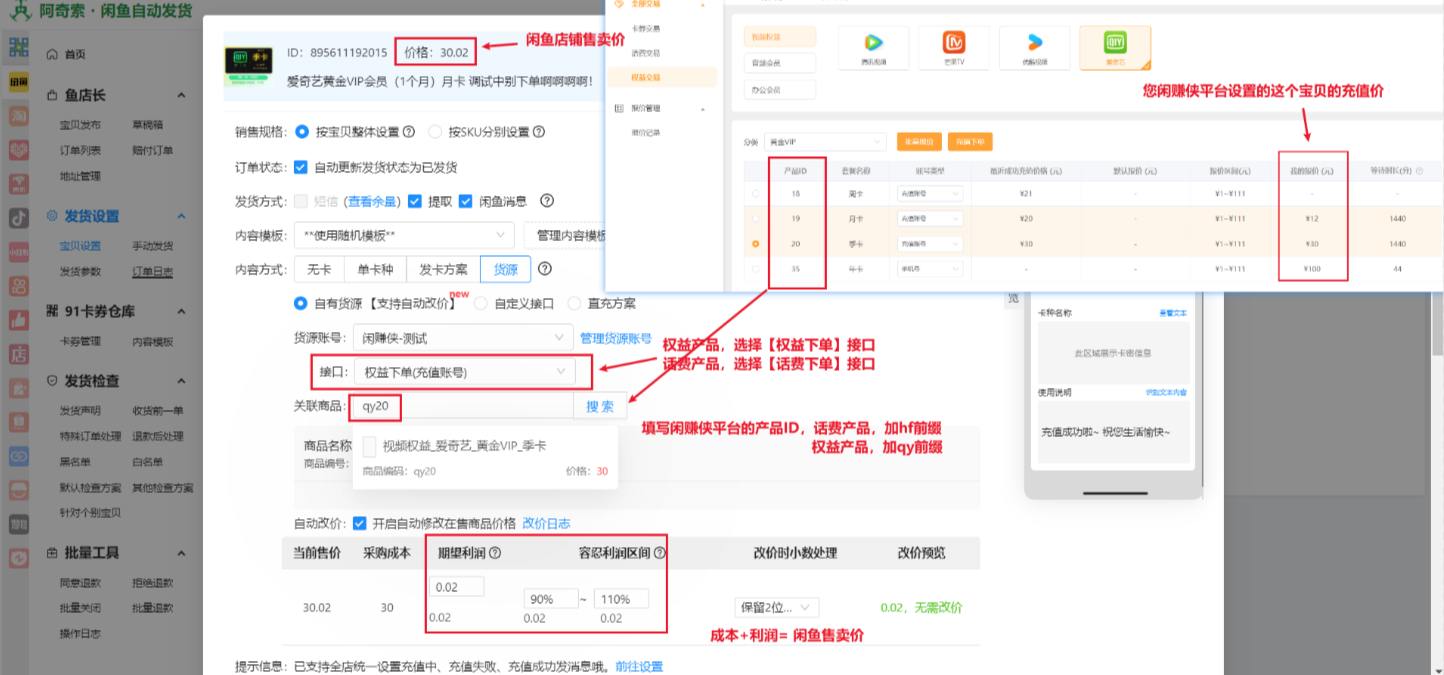Collapse the 发货设置 sidebar section
The height and width of the screenshot is (675, 1444).
pyautogui.click(x=181, y=216)
